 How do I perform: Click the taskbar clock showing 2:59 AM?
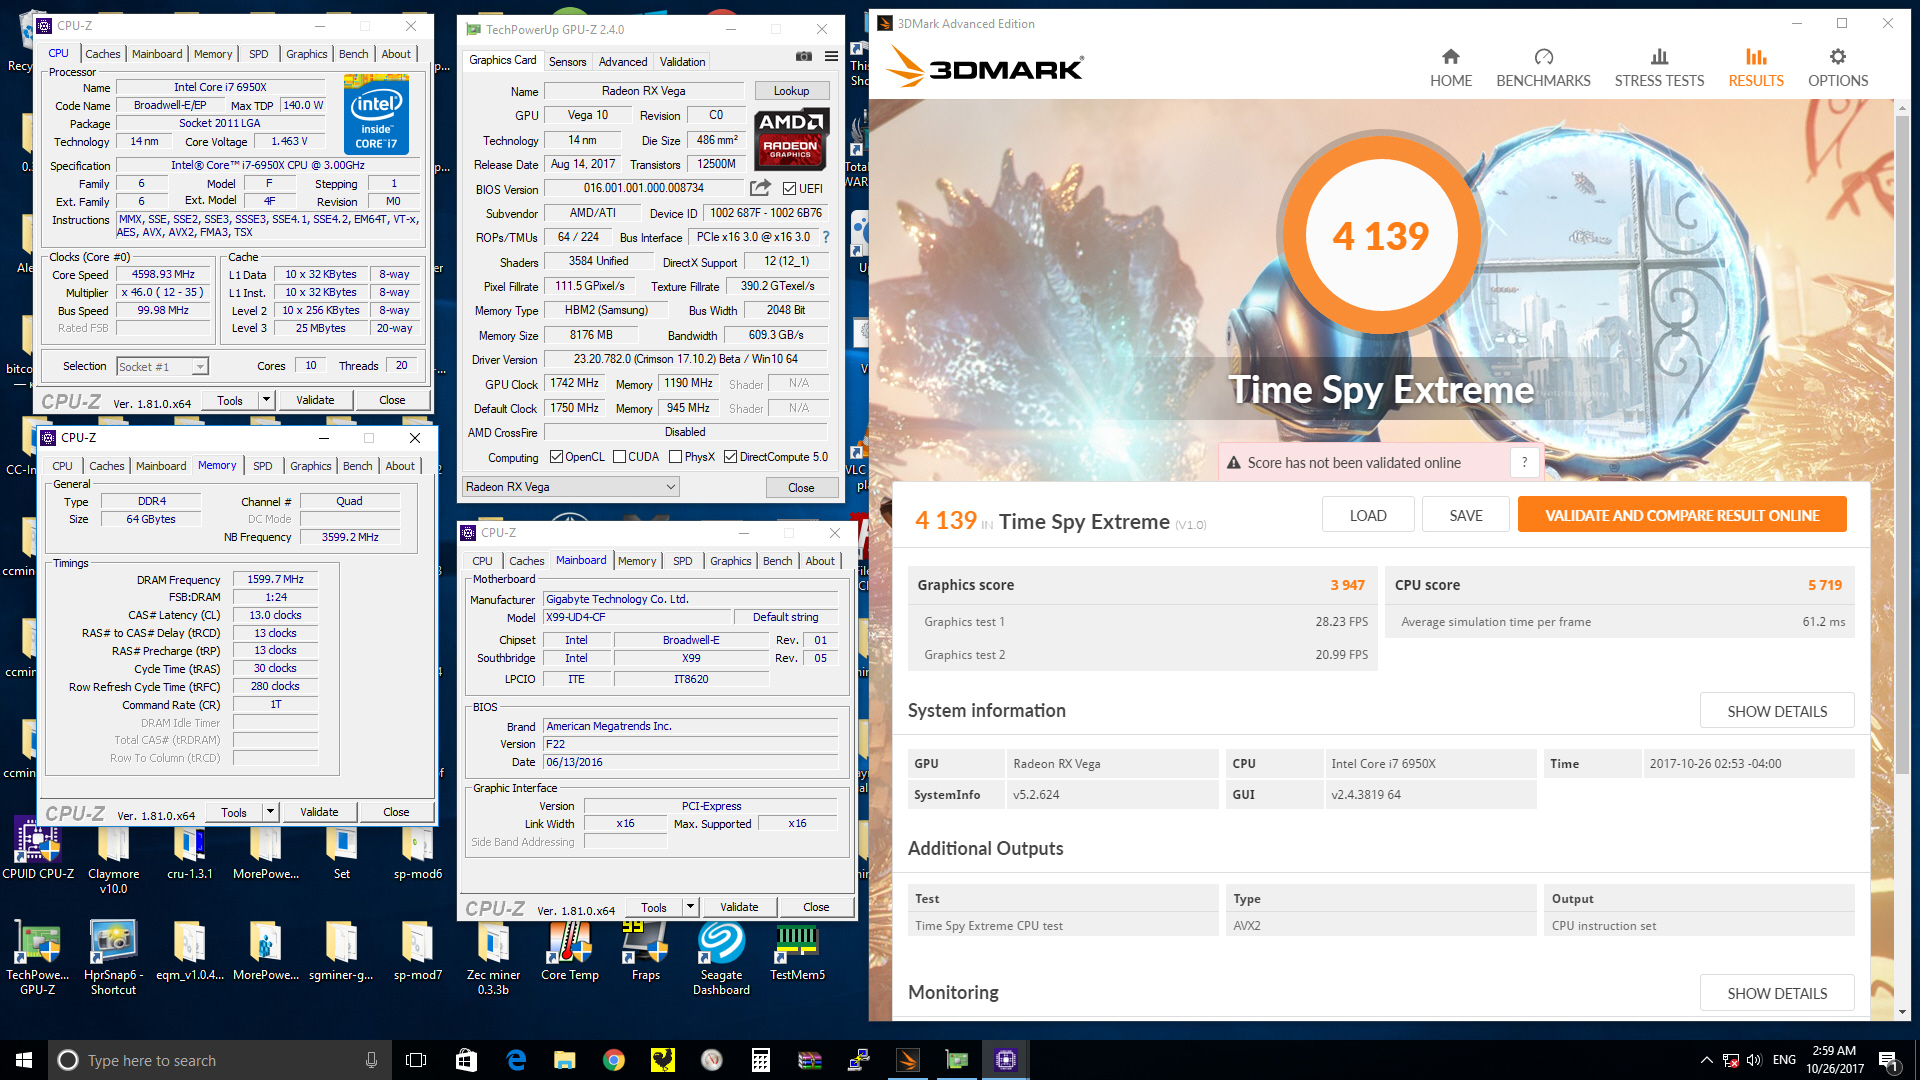[x=1835, y=1060]
